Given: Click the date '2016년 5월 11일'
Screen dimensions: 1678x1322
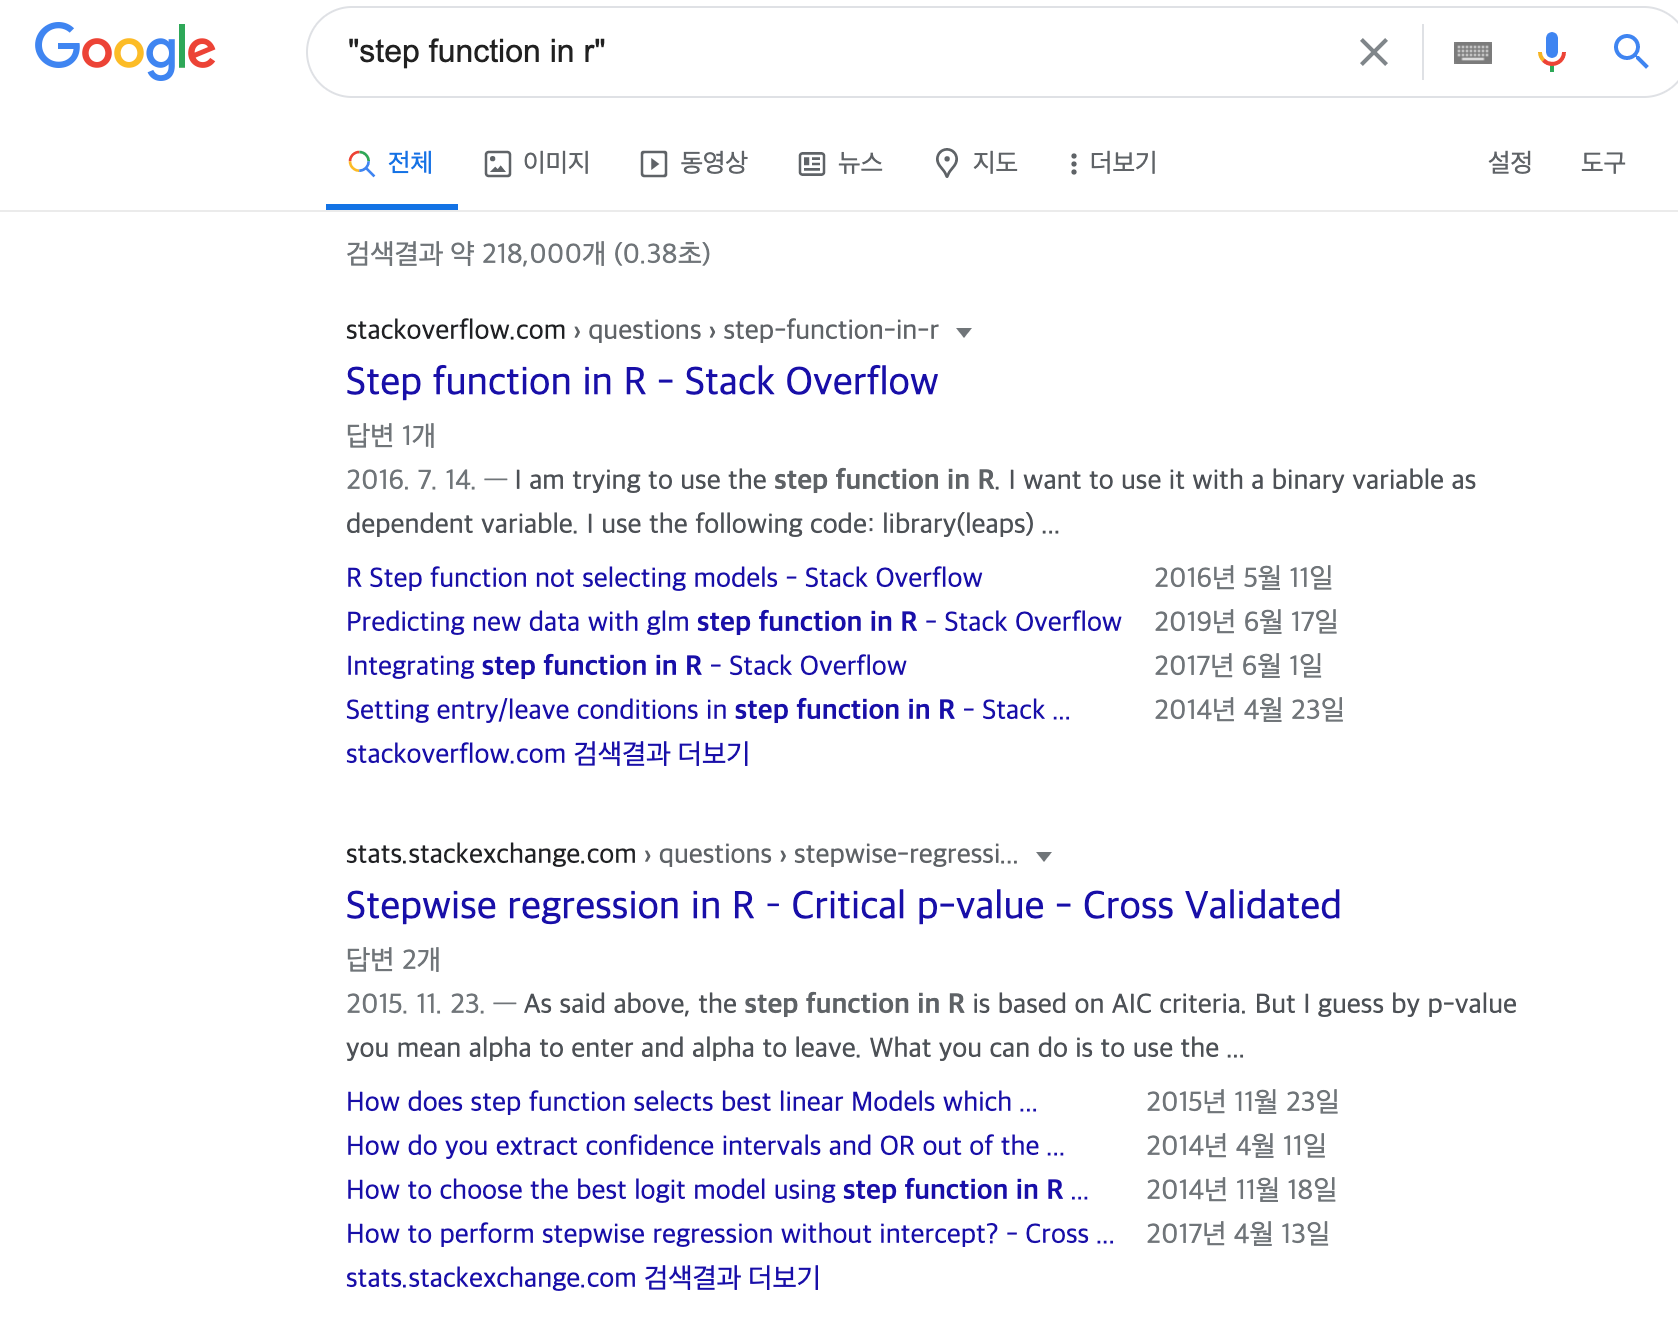Looking at the screenshot, I should click(1244, 578).
